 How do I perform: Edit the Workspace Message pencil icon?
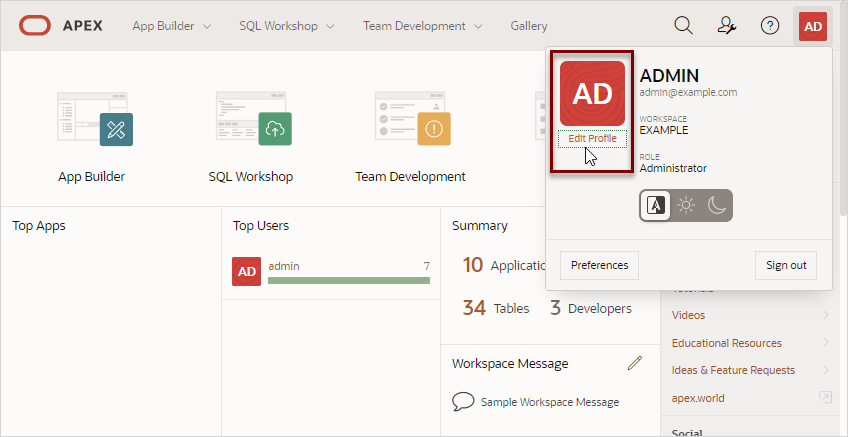click(x=634, y=363)
